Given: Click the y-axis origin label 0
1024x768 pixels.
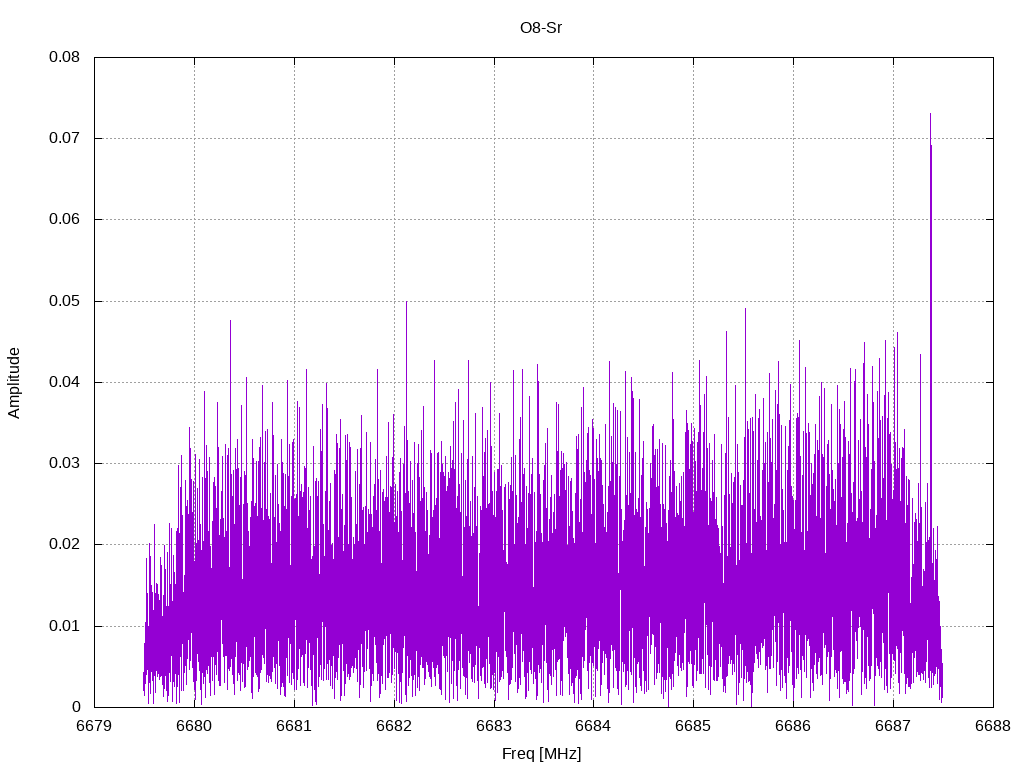Looking at the screenshot, I should [x=76, y=707].
